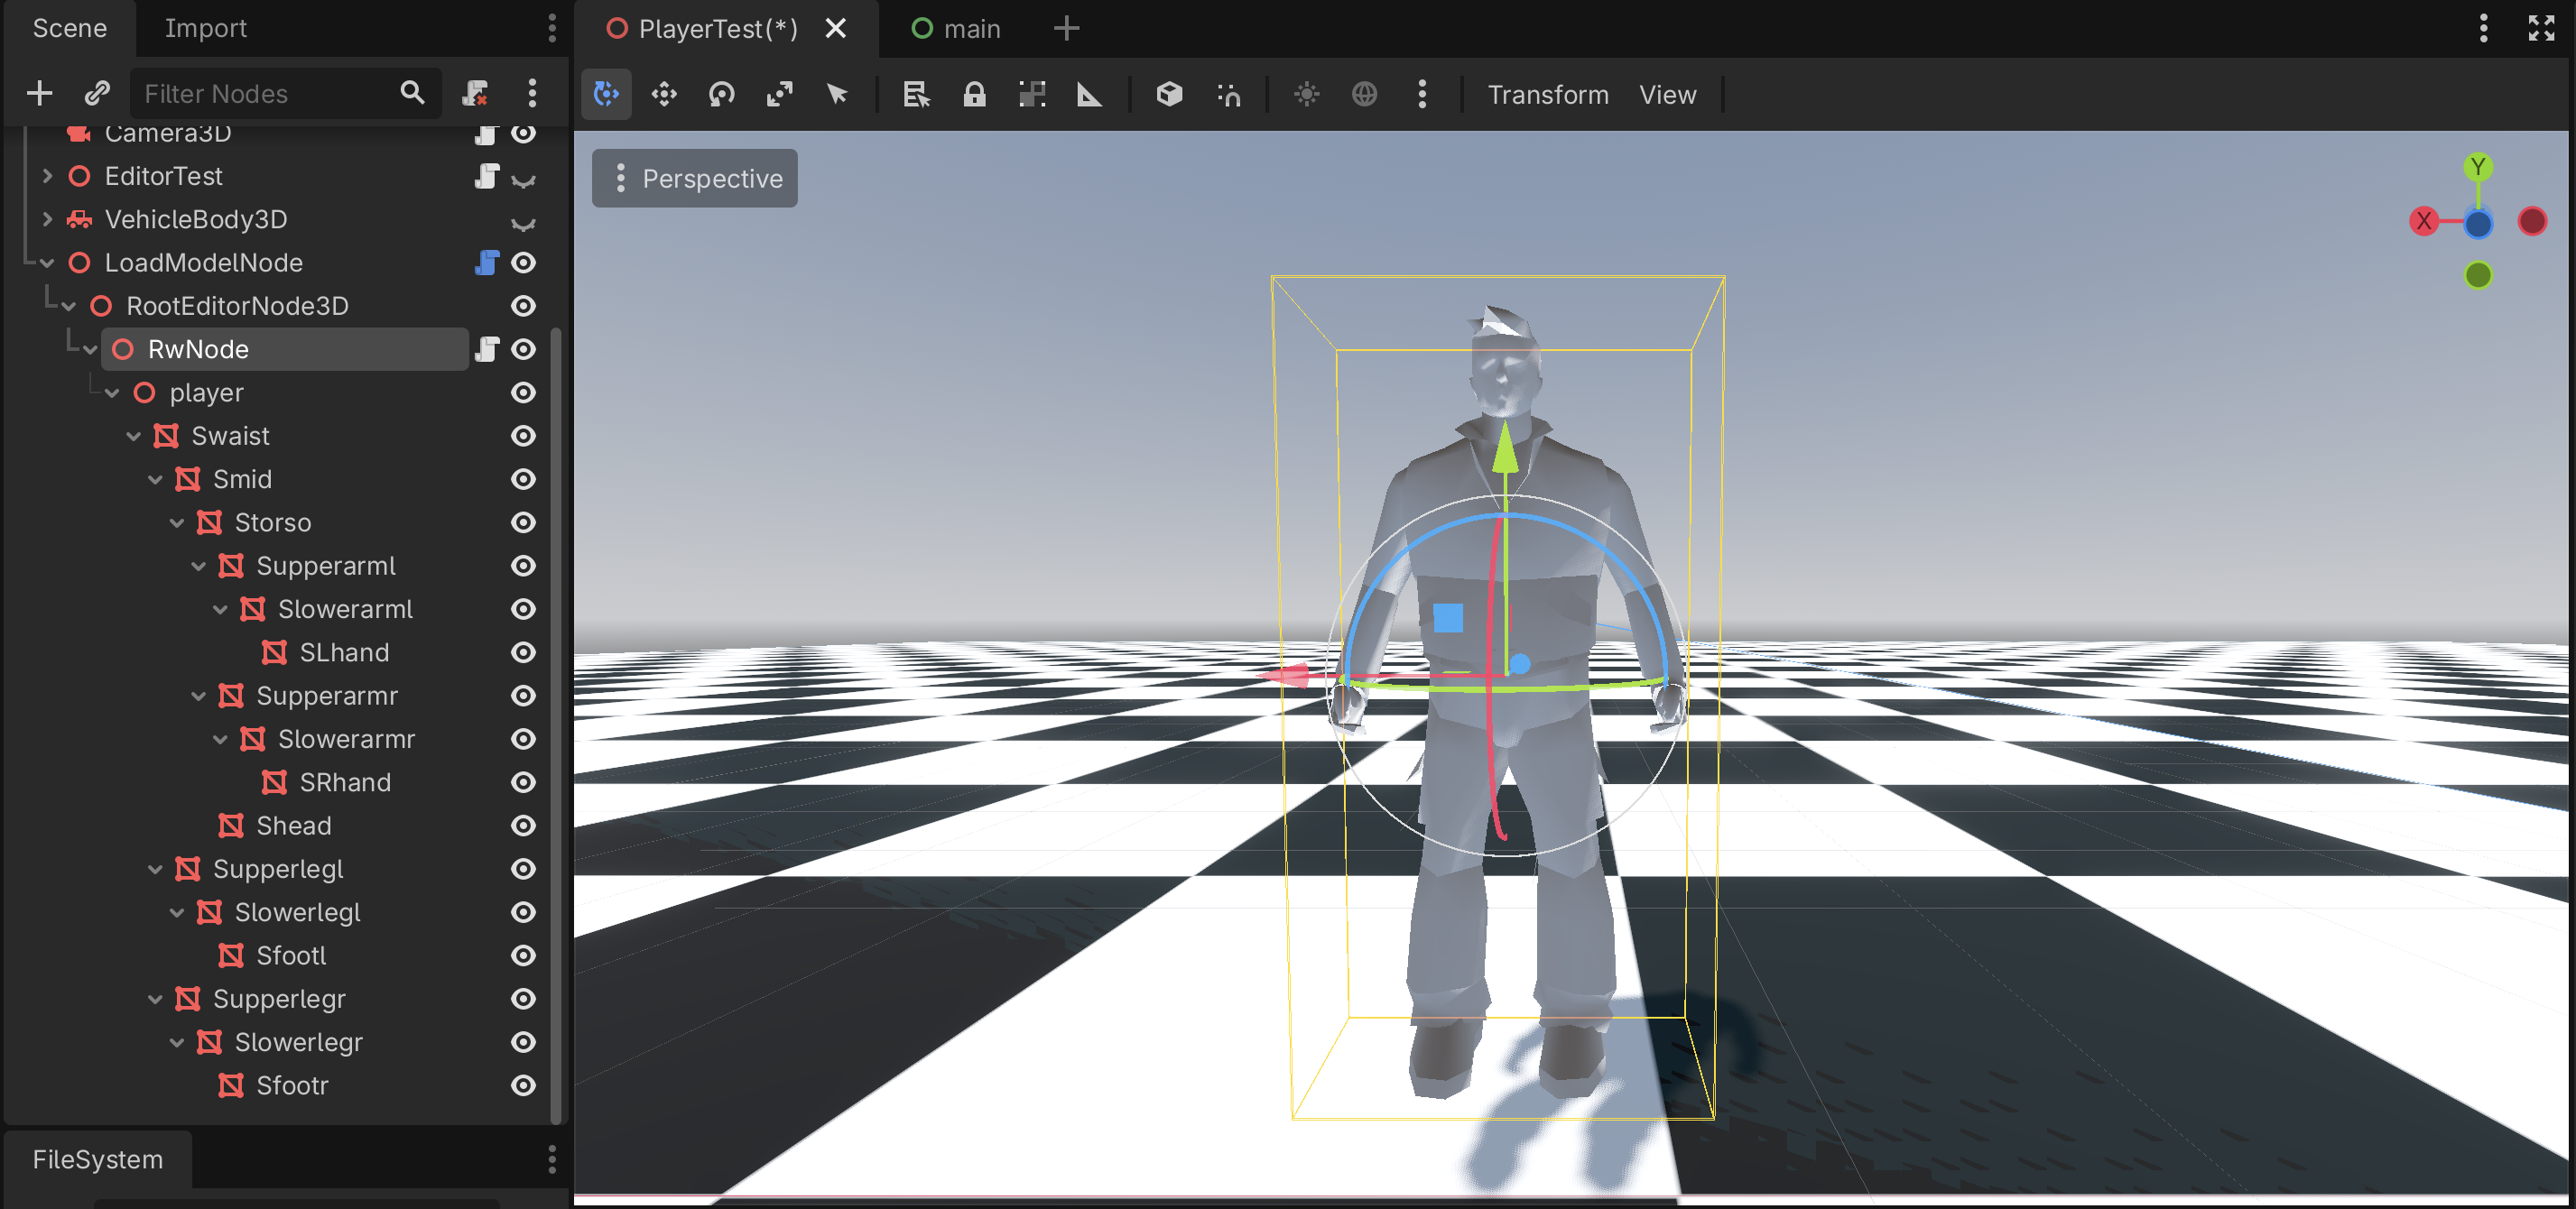Open the script attached to RwNode
The height and width of the screenshot is (1209, 2576).
(487, 349)
